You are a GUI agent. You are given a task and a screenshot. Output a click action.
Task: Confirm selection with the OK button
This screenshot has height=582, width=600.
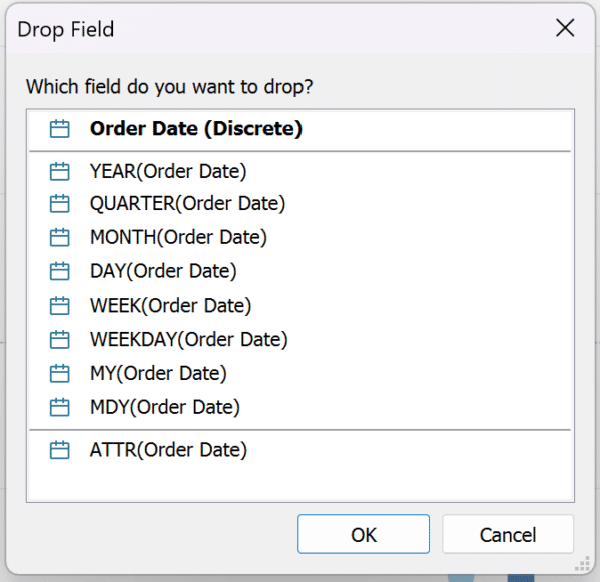pos(363,535)
